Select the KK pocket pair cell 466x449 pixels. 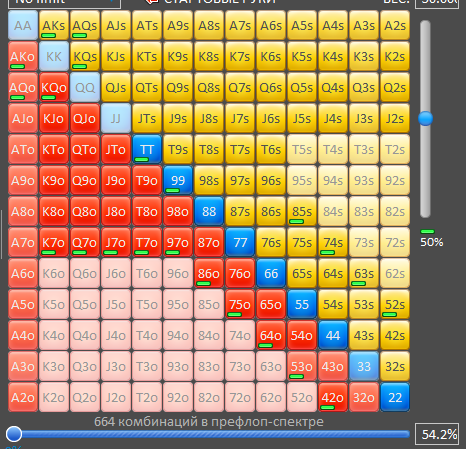pyautogui.click(x=54, y=56)
